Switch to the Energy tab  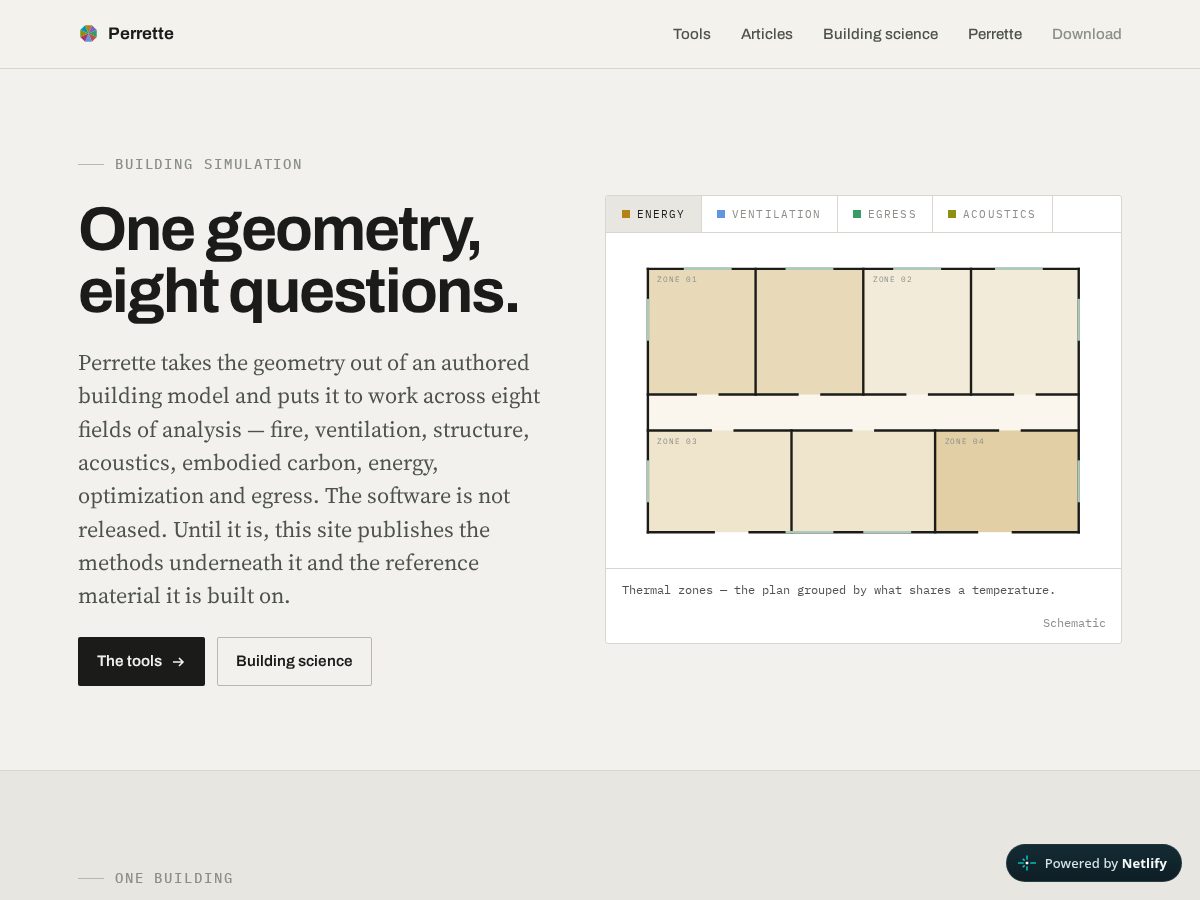pyautogui.click(x=654, y=214)
